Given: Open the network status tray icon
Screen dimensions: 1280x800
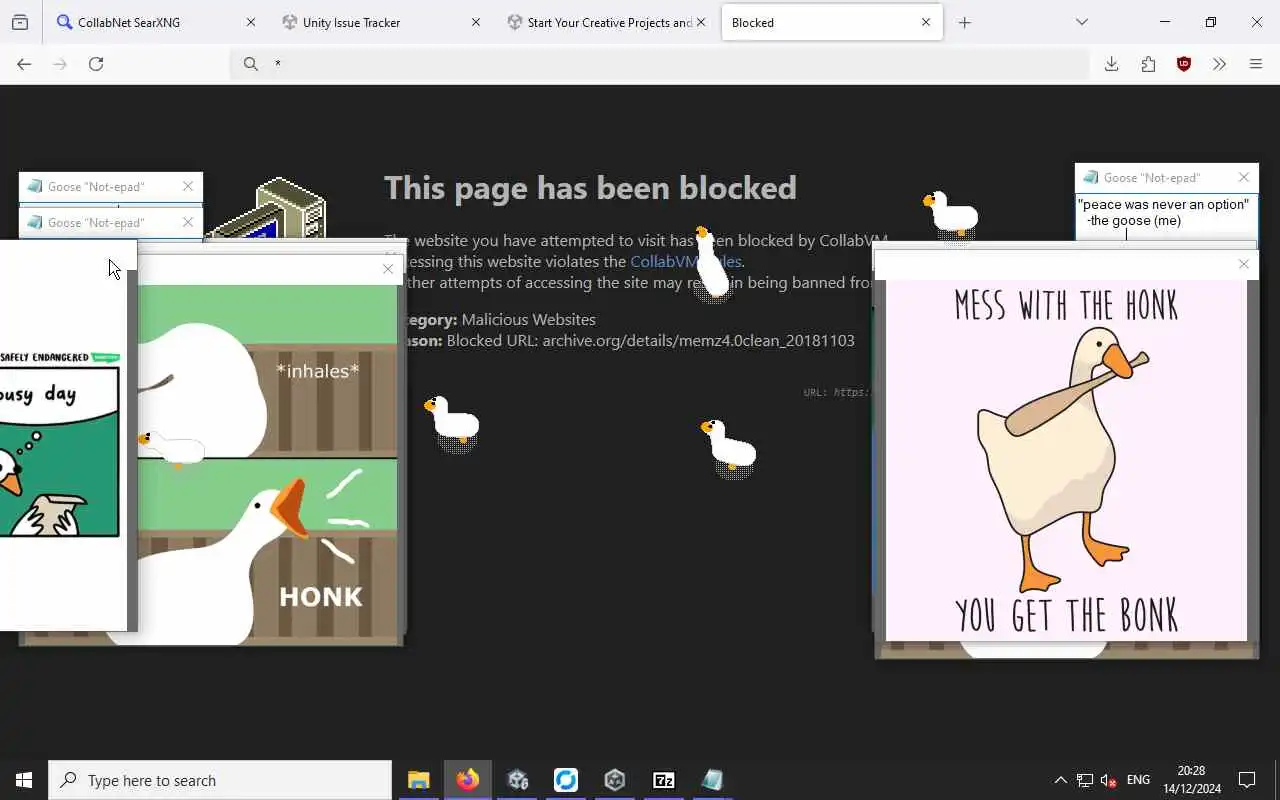Looking at the screenshot, I should pos(1085,780).
